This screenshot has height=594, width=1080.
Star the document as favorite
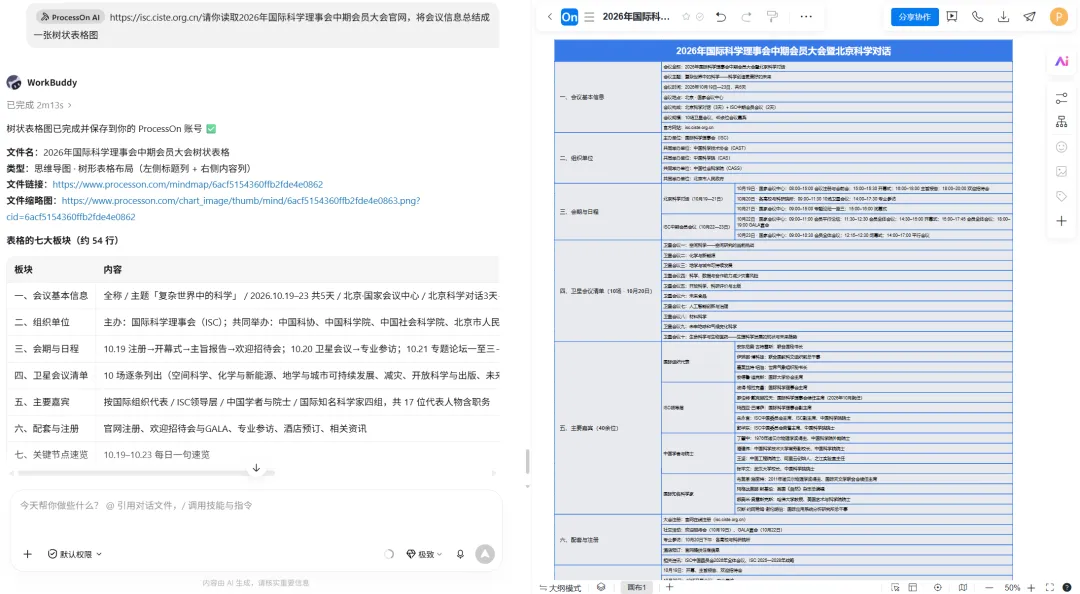click(x=686, y=17)
